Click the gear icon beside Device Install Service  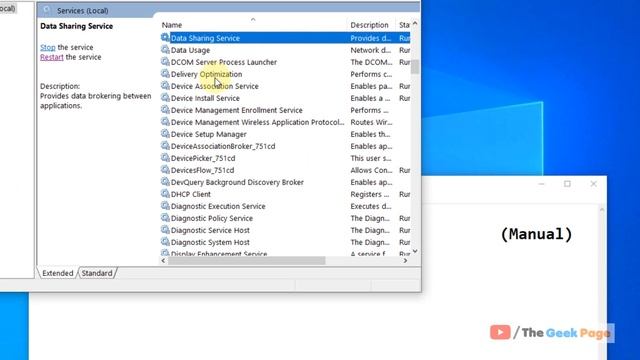[165, 98]
